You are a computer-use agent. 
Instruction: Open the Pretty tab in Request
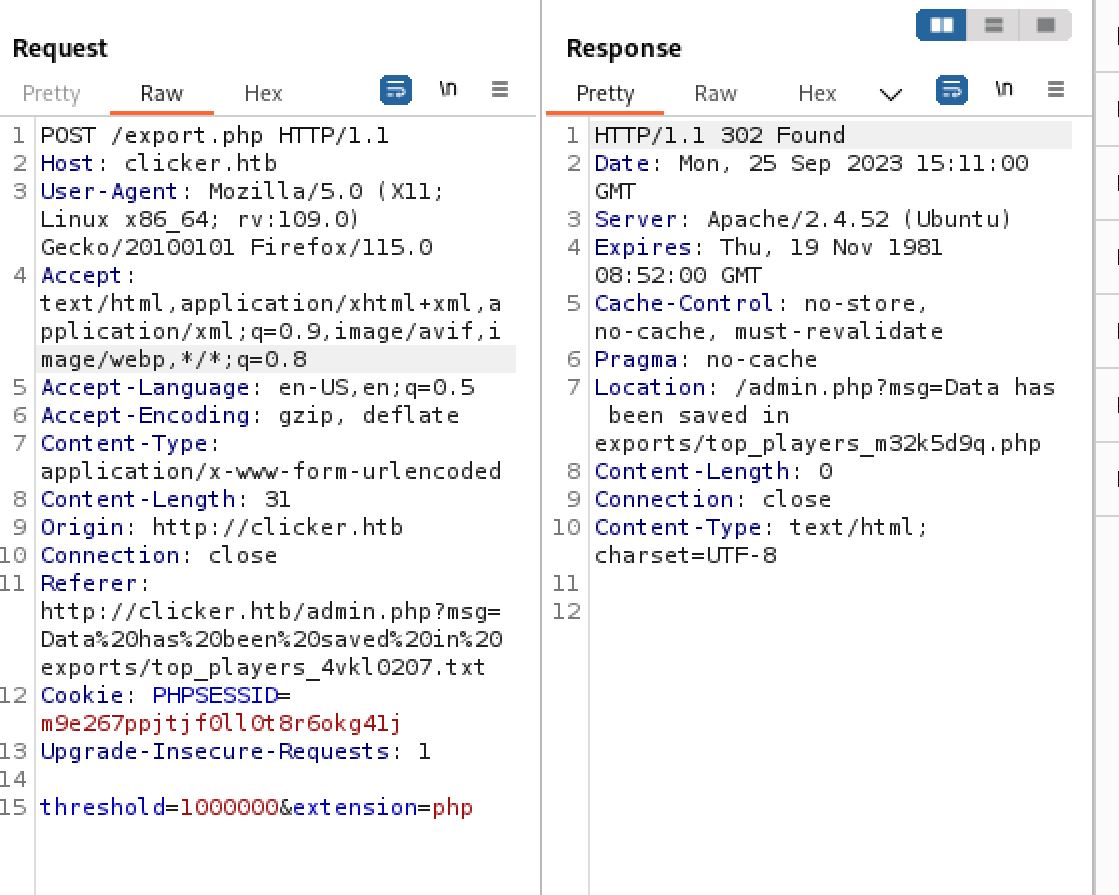pyautogui.click(x=51, y=93)
